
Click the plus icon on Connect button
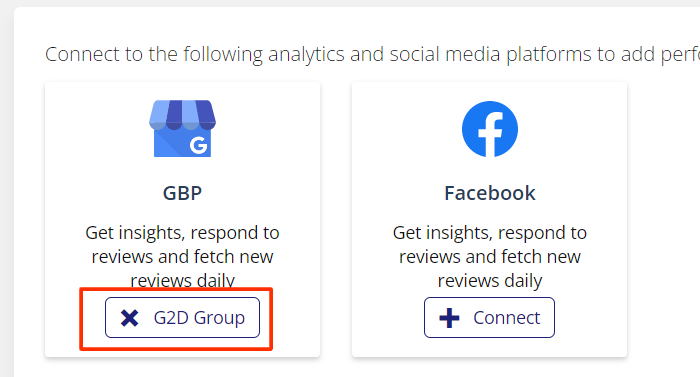point(449,318)
